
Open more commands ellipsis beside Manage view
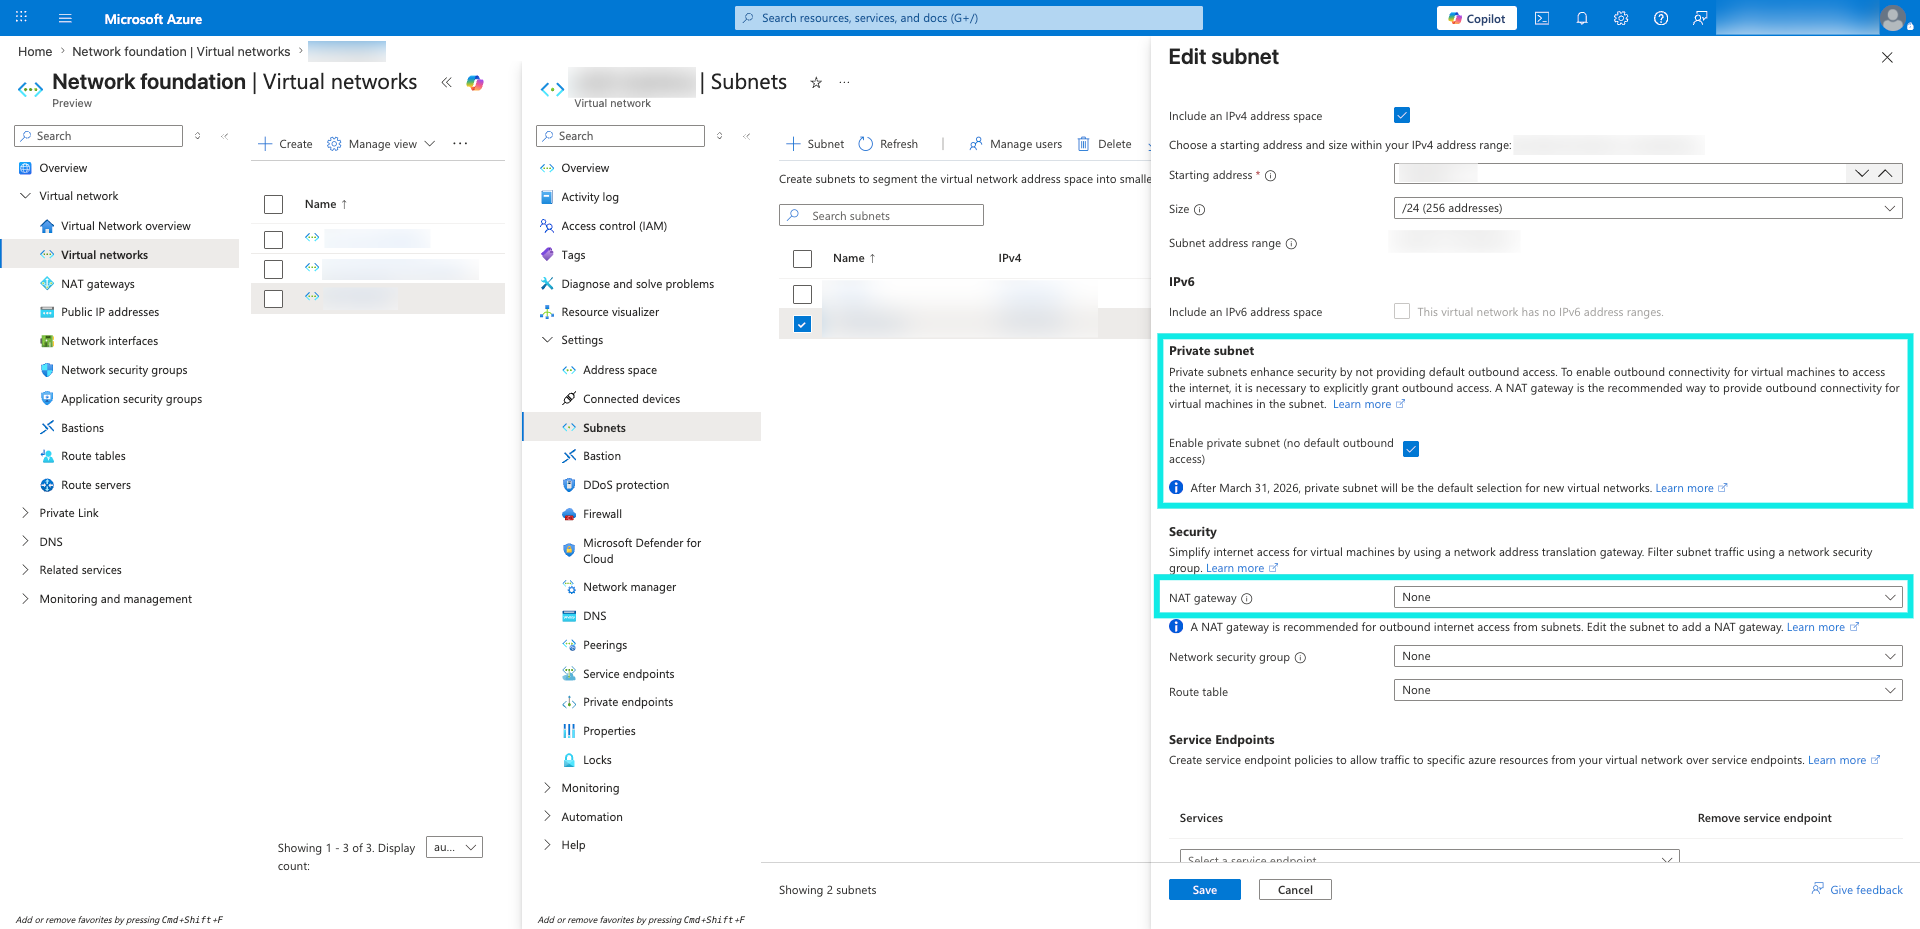pyautogui.click(x=460, y=144)
